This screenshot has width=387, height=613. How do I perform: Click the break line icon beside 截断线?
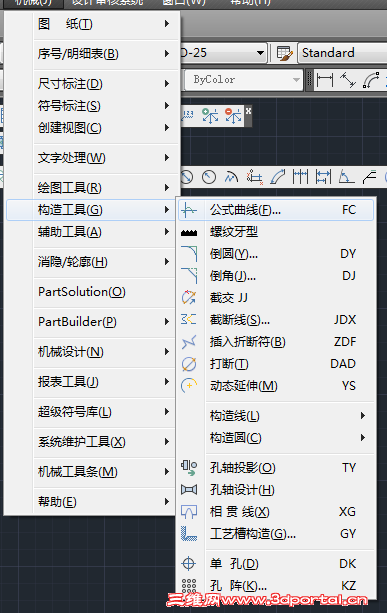189,319
